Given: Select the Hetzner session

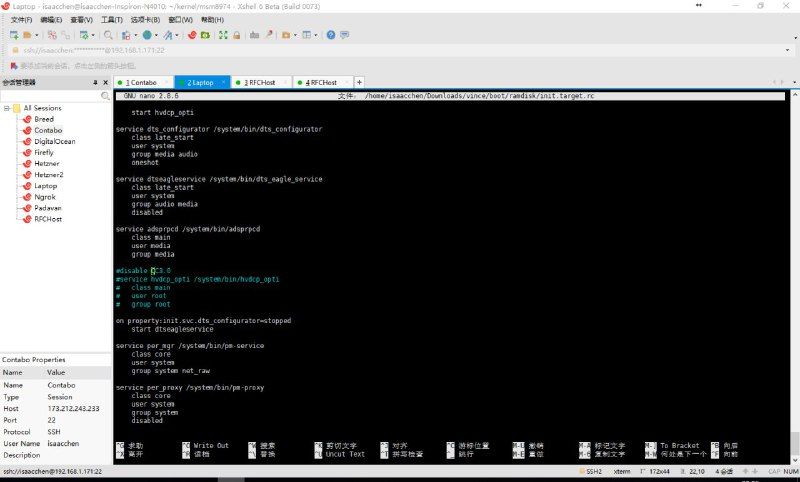Looking at the screenshot, I should (x=47, y=164).
